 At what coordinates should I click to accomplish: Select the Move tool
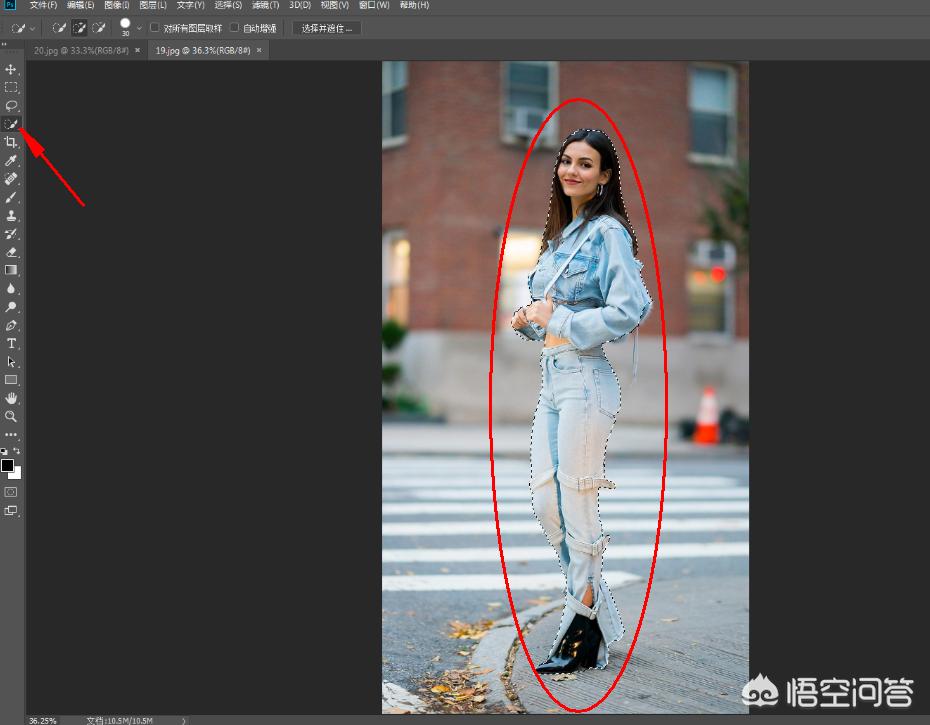coord(11,69)
